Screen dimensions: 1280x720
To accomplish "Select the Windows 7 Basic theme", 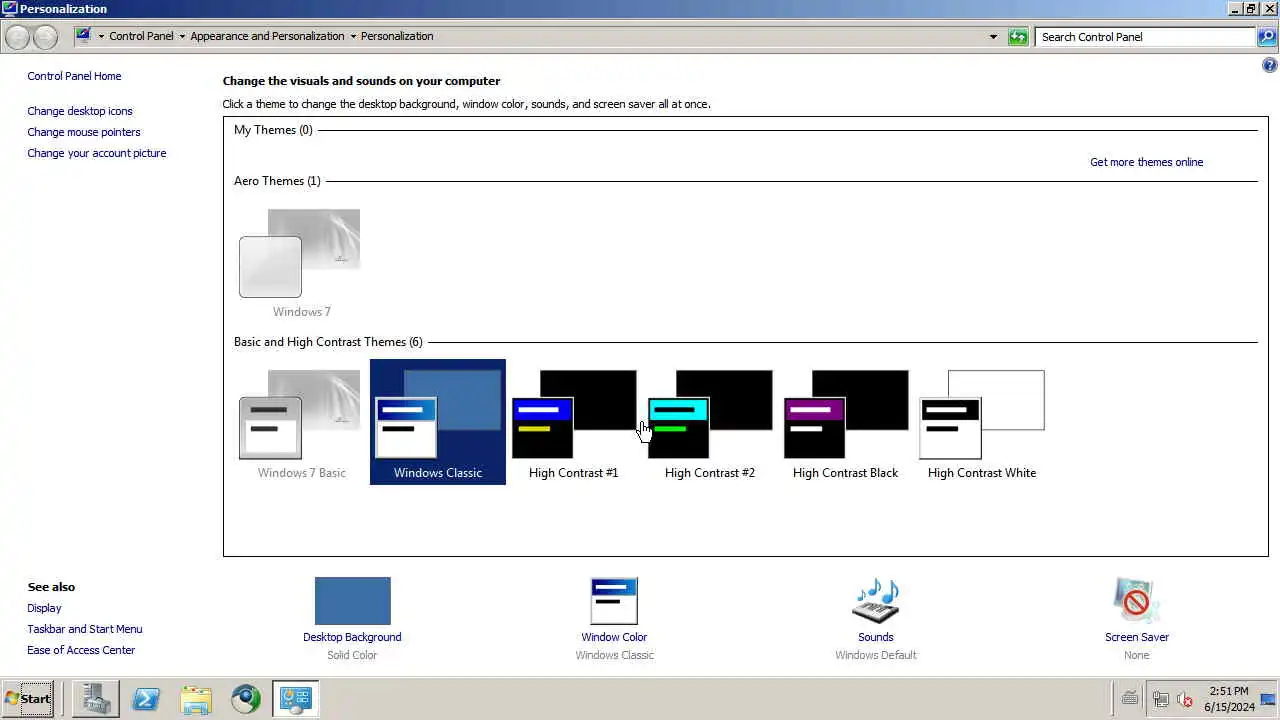I will [301, 423].
